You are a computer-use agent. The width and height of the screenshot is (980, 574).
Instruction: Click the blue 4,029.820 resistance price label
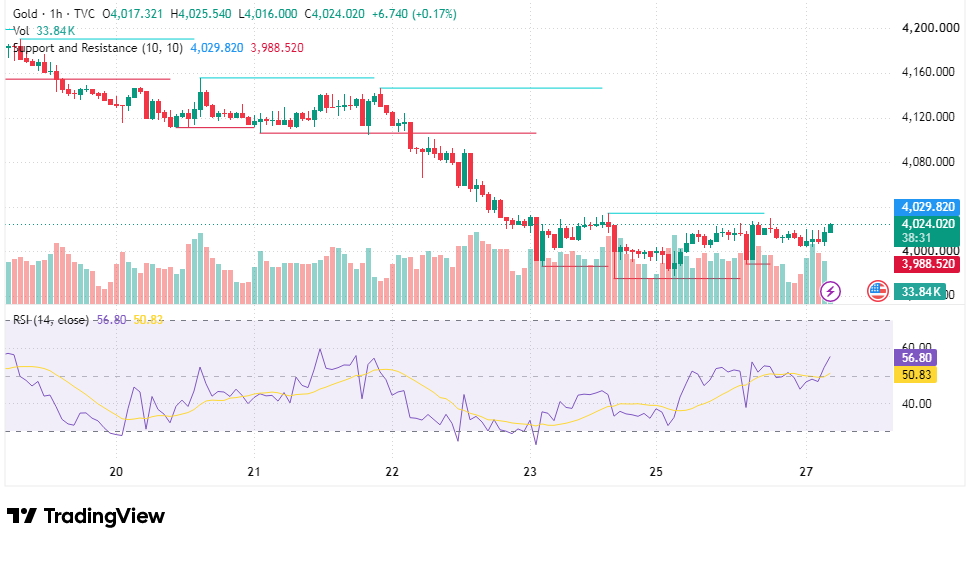[928, 207]
